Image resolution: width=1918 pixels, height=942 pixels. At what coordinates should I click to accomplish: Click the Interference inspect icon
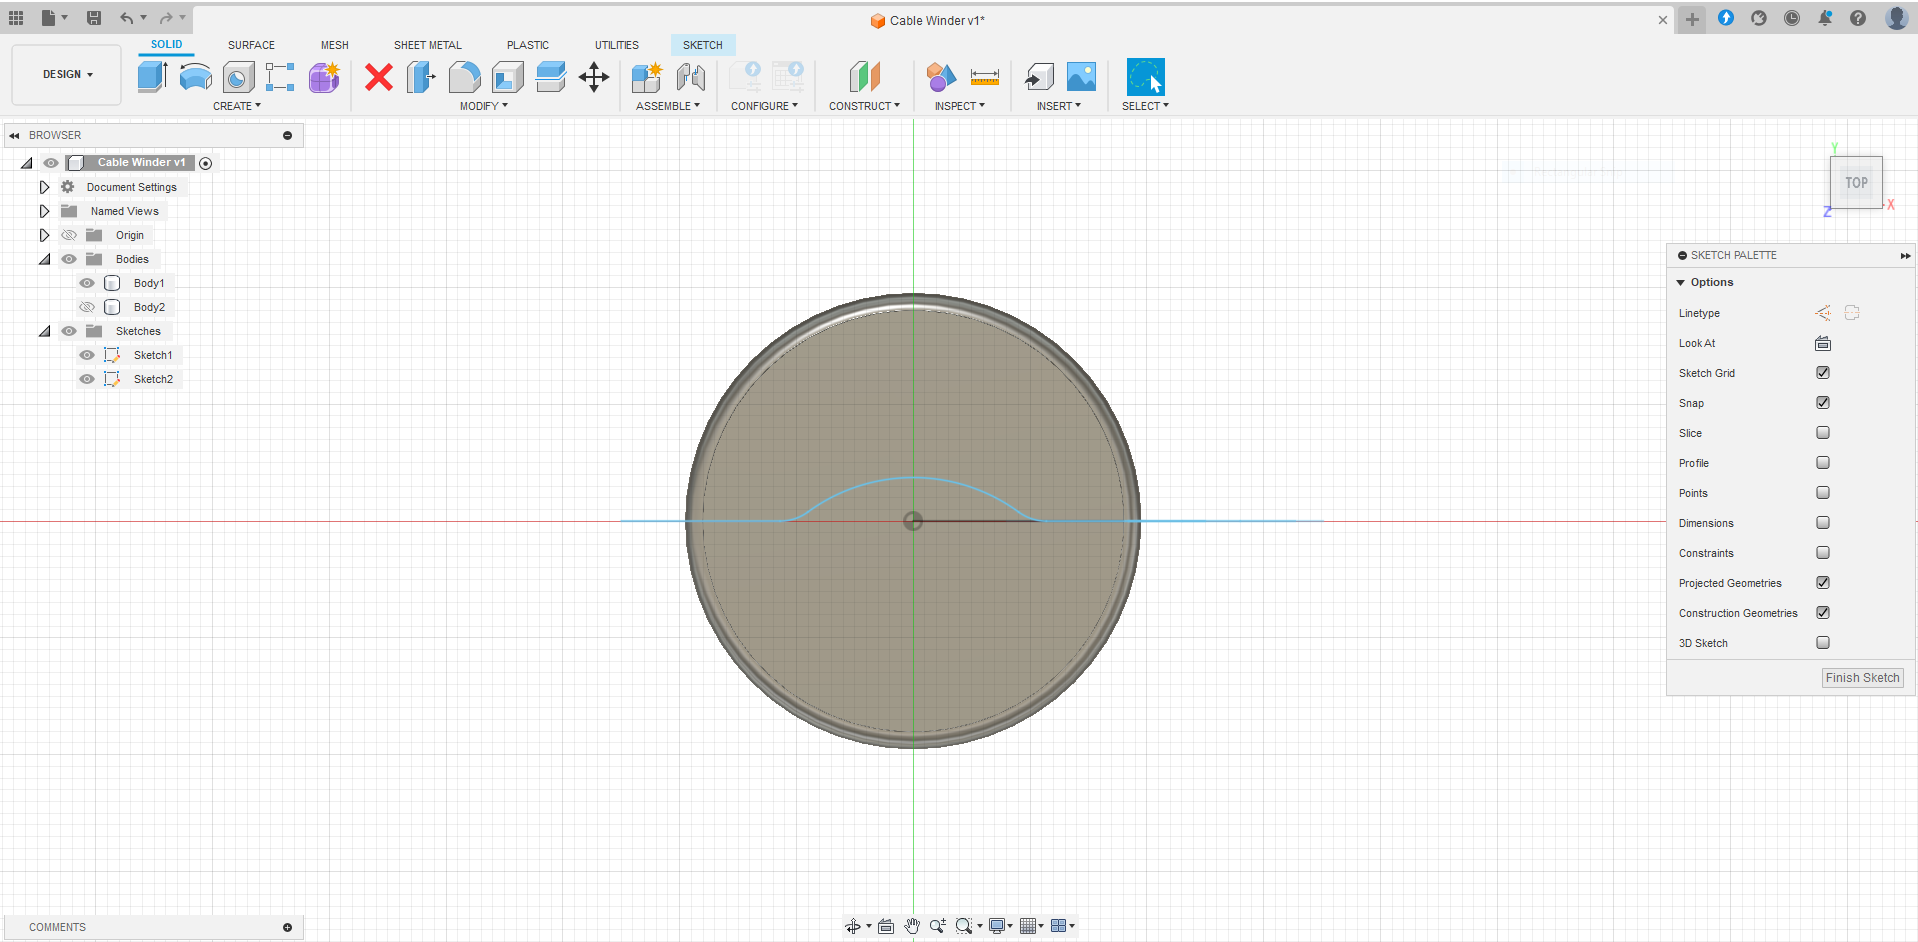coord(941,77)
